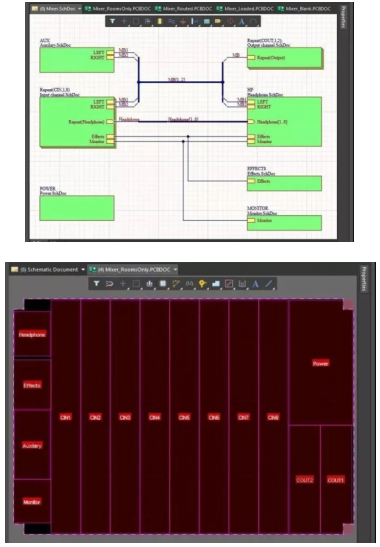Open the Properties side panel in schematic window

(343, 17)
